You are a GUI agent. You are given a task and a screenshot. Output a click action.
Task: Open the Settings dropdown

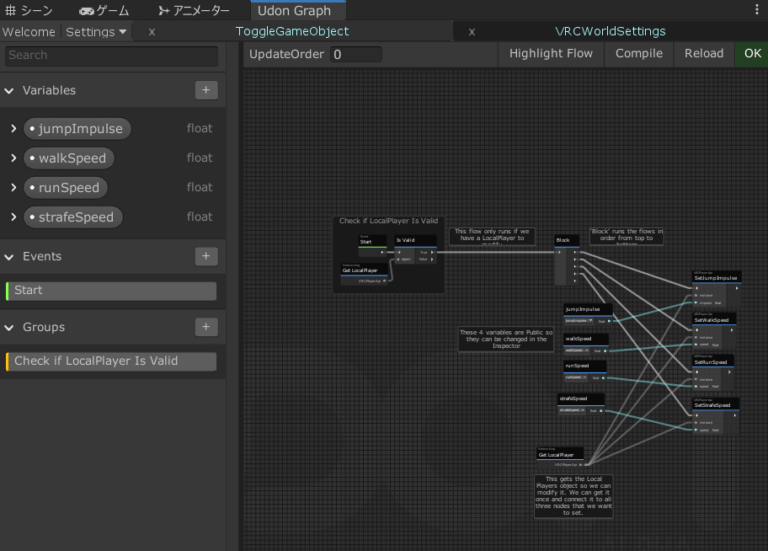[x=96, y=31]
